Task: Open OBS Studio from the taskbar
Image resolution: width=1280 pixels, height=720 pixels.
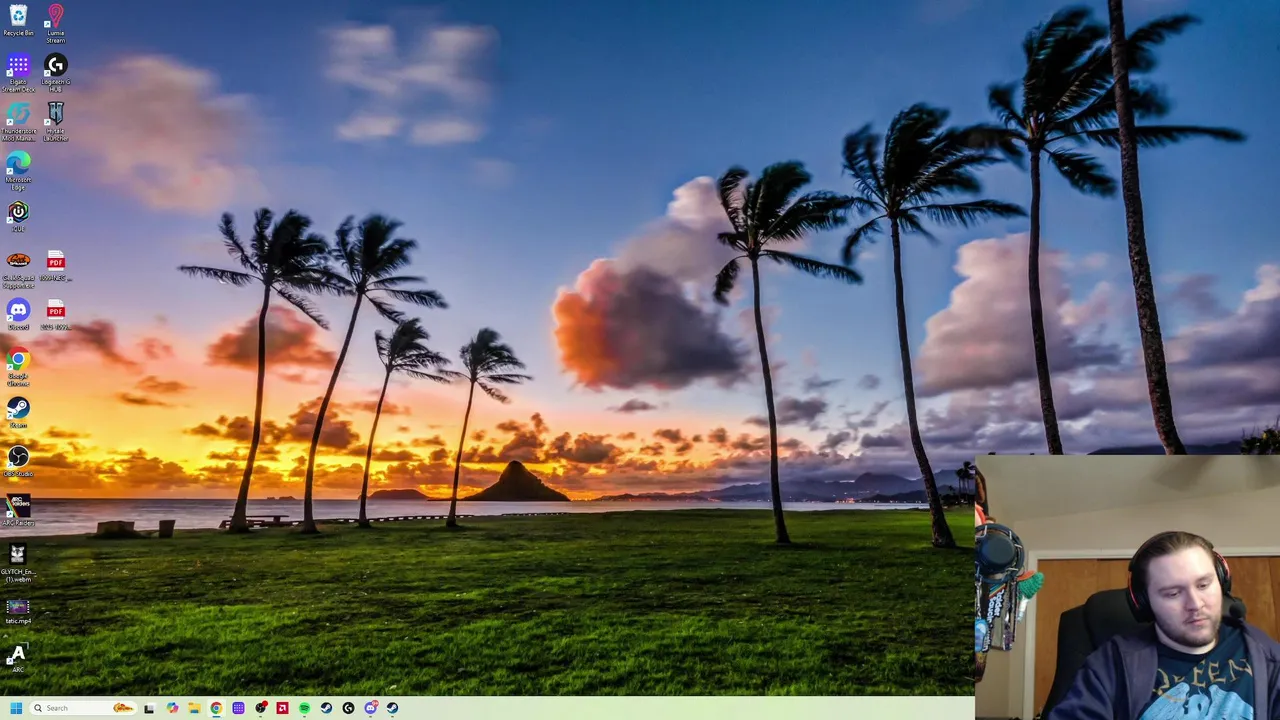Action: point(260,708)
